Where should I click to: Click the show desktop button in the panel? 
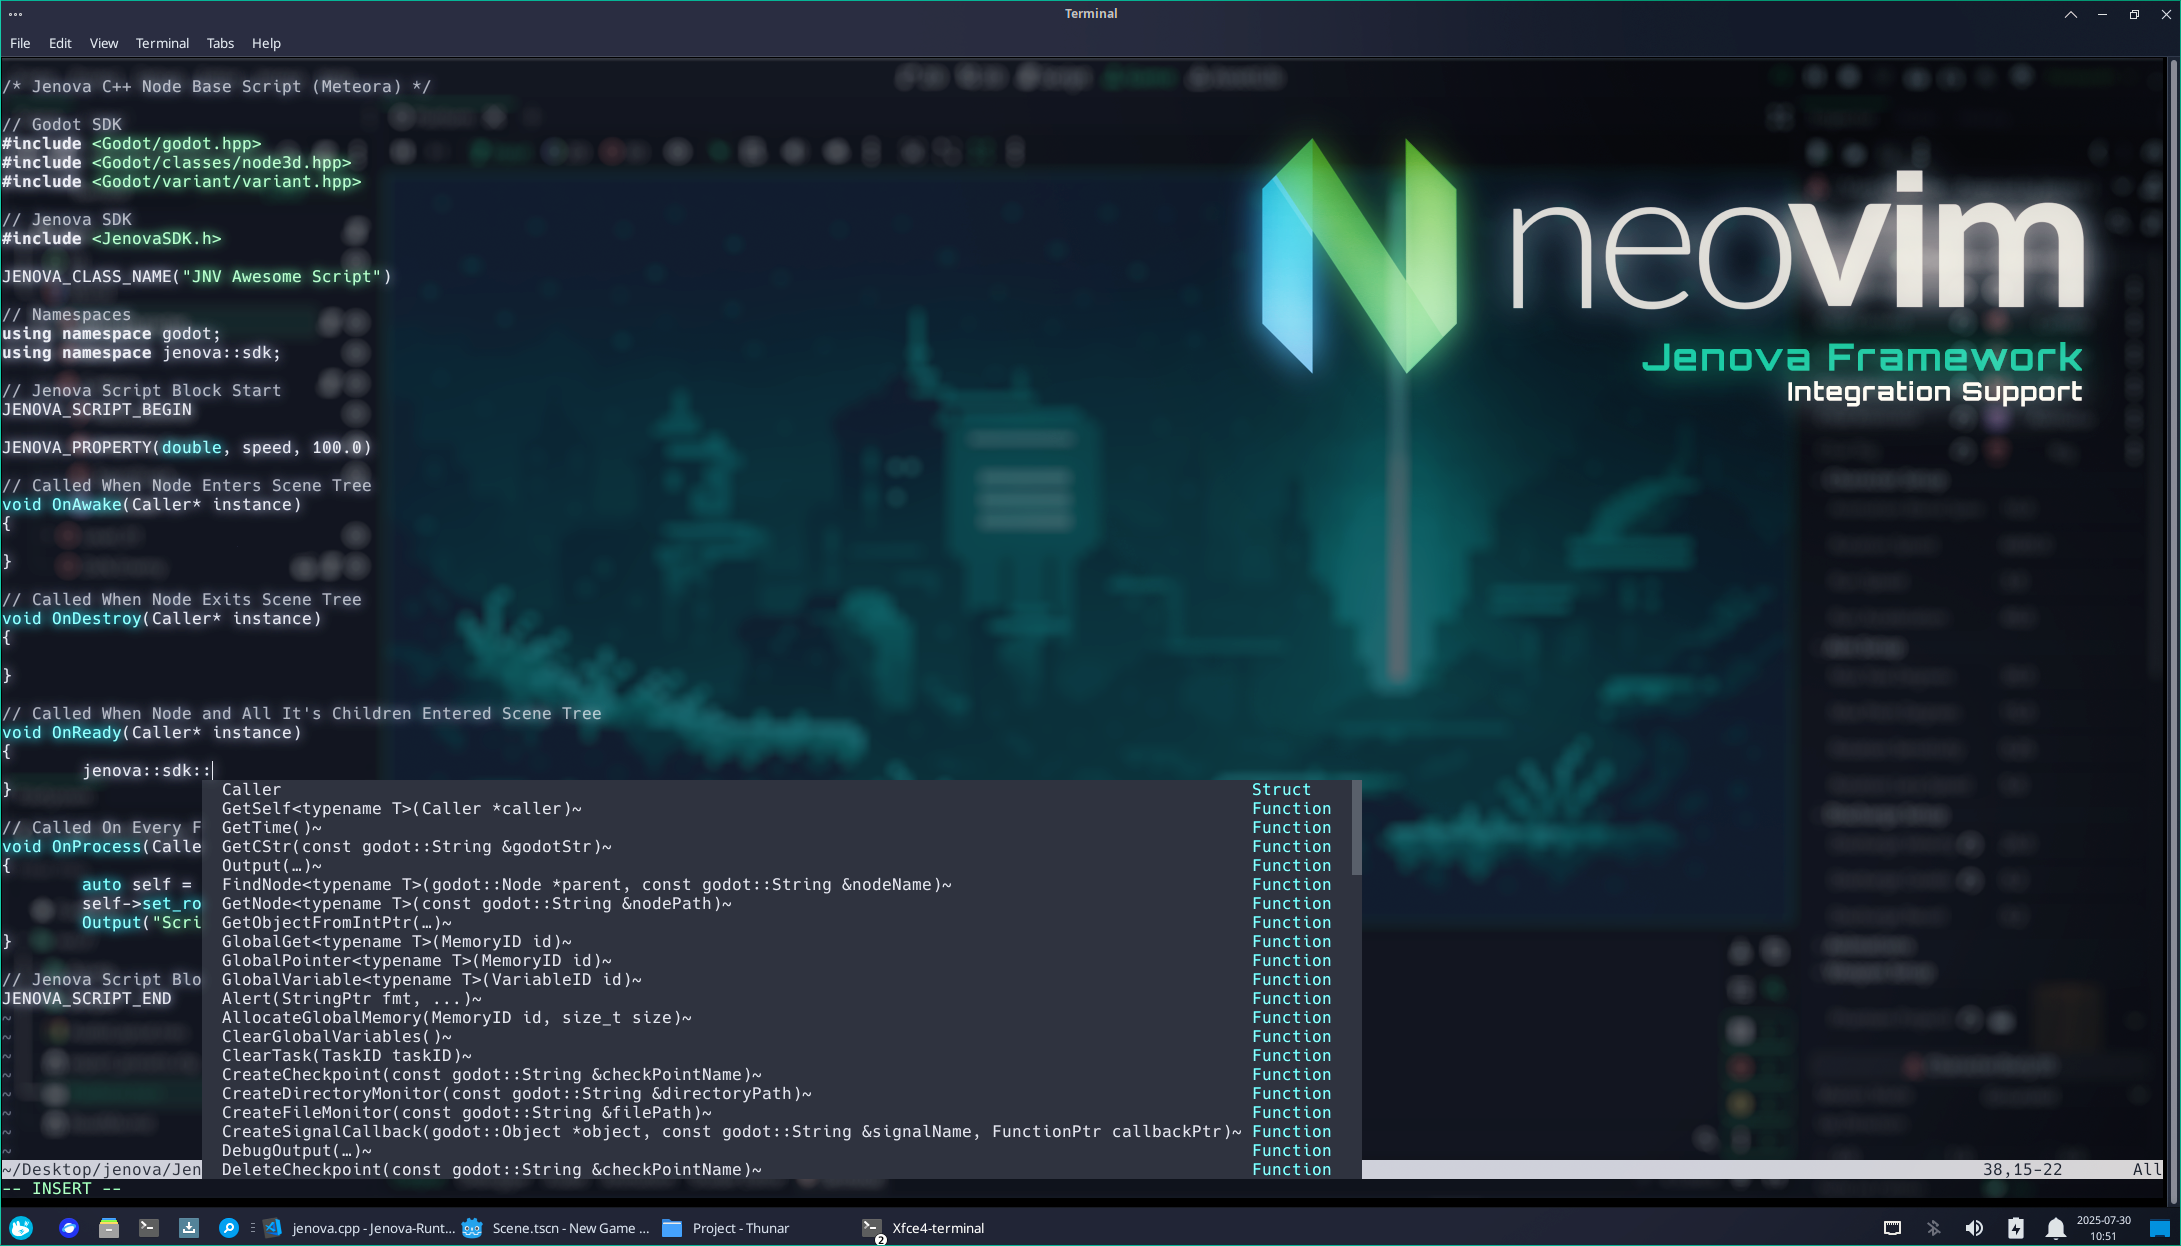pos(2160,1228)
